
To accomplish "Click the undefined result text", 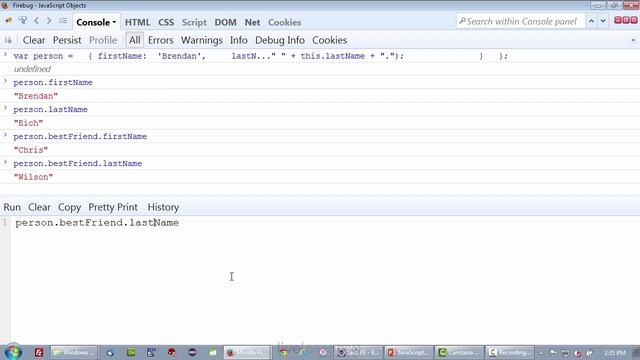I will pos(32,69).
